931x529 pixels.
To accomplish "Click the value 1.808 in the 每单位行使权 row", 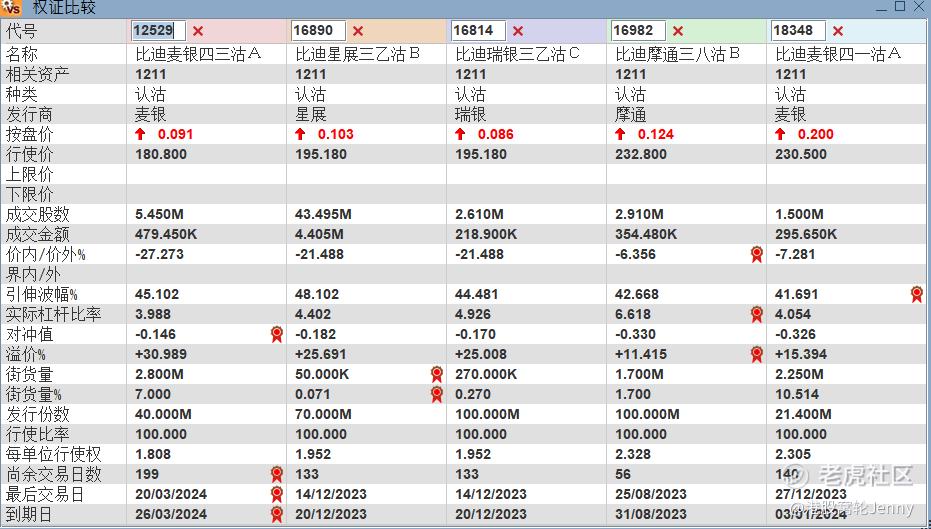I will [153, 454].
